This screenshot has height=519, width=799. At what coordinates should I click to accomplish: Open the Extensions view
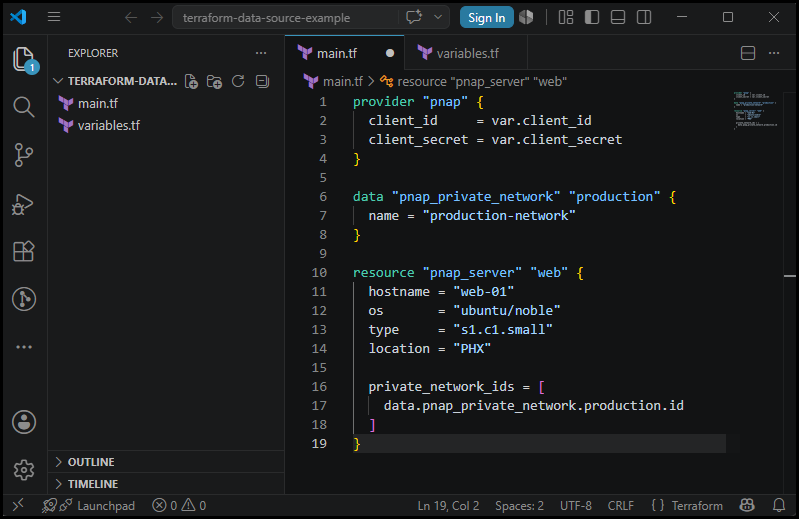click(x=23, y=251)
